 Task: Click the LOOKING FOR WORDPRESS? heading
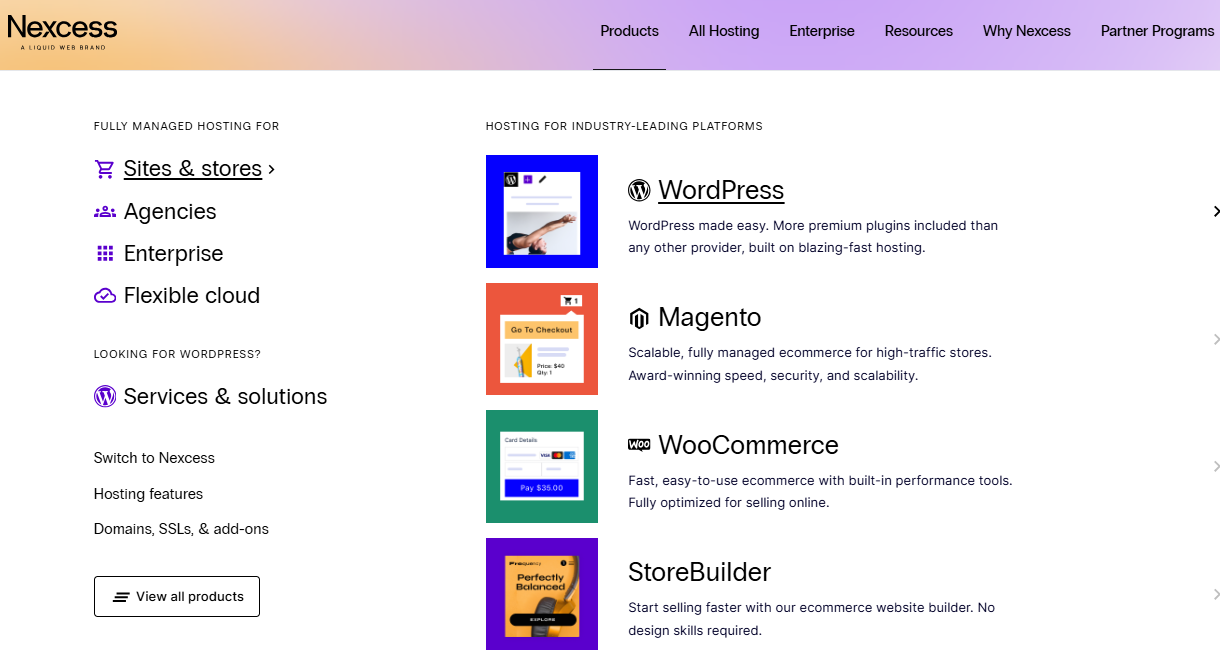[x=177, y=354]
